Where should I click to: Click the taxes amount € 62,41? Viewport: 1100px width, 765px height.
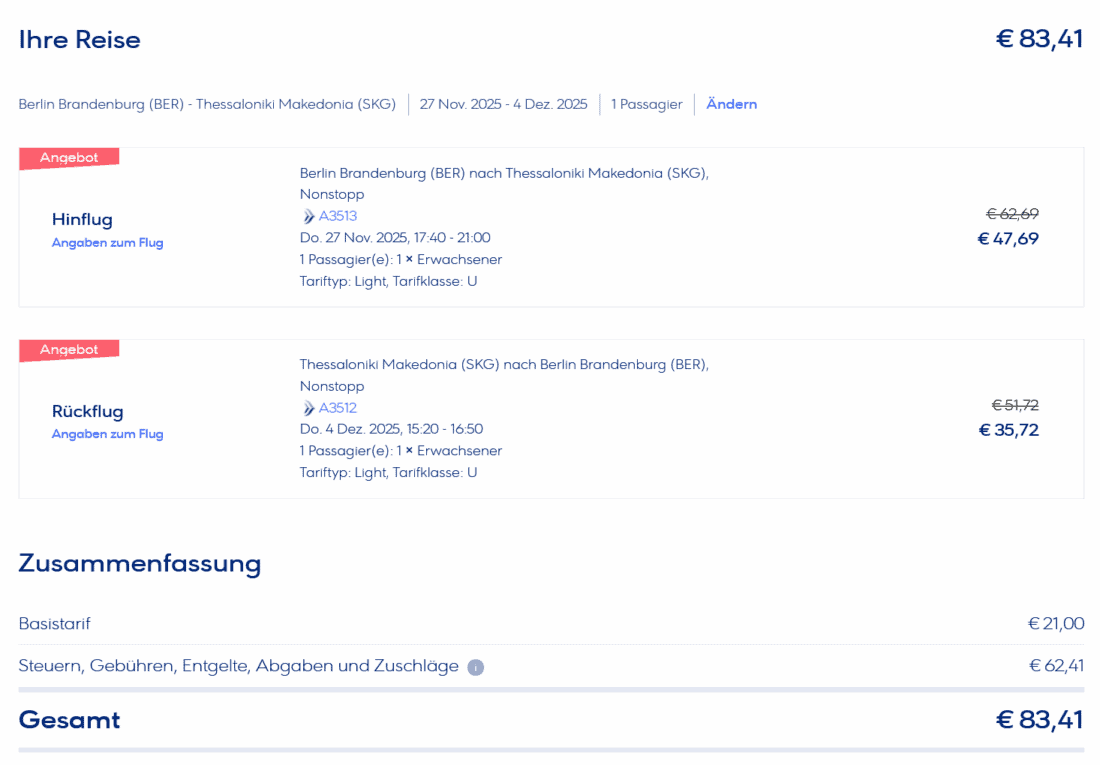1056,666
